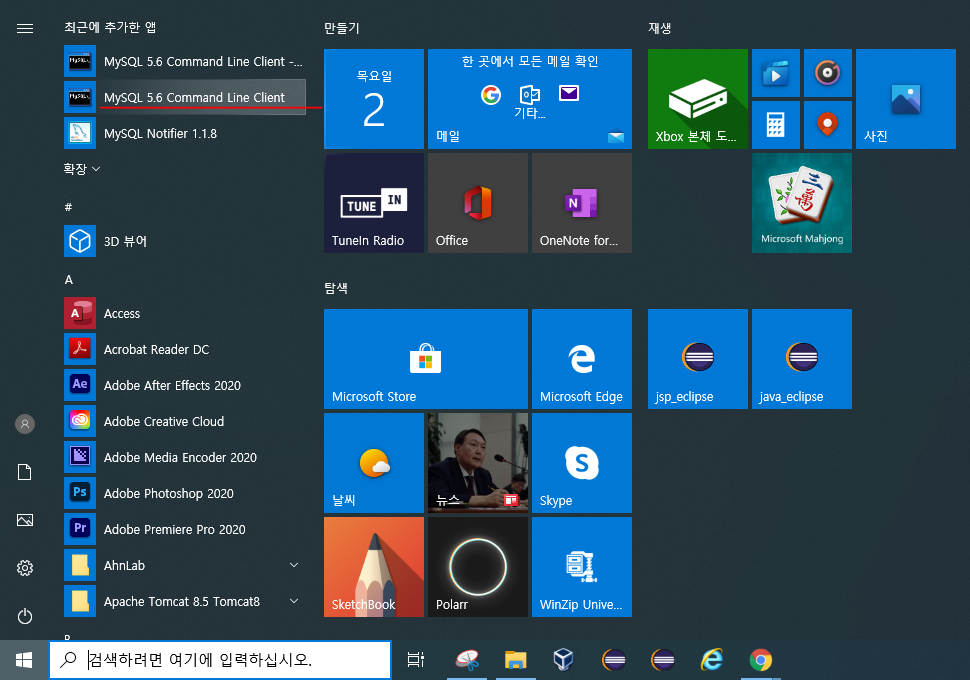
Task: Open MySQL Notifier 1.1.8
Action: tap(184, 133)
